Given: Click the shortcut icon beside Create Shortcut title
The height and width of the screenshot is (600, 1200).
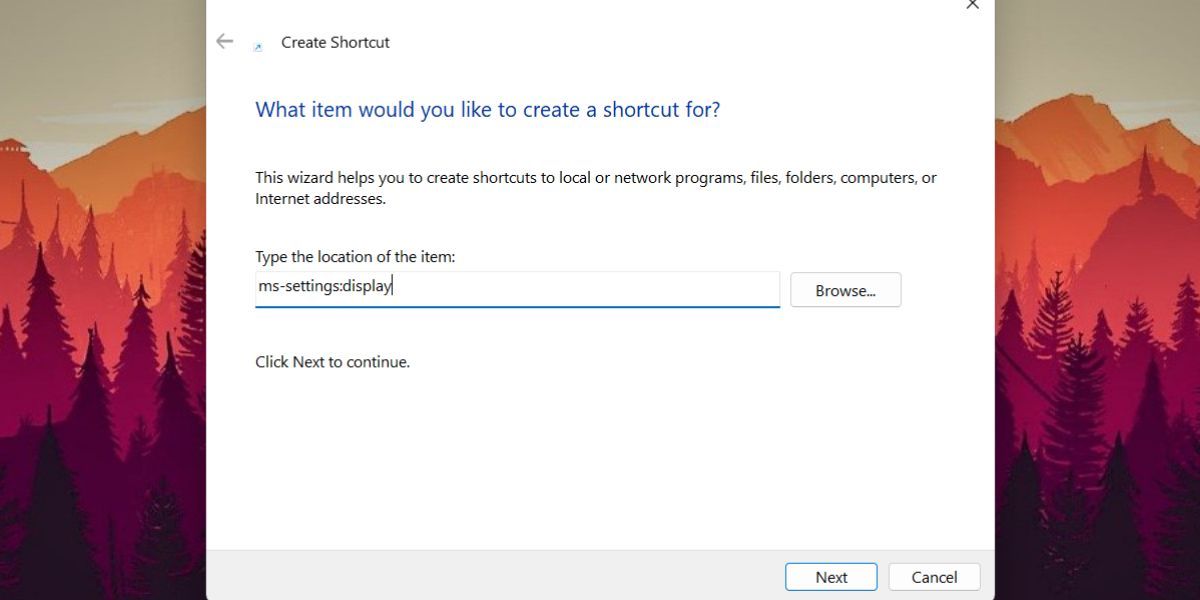Looking at the screenshot, I should tap(258, 47).
